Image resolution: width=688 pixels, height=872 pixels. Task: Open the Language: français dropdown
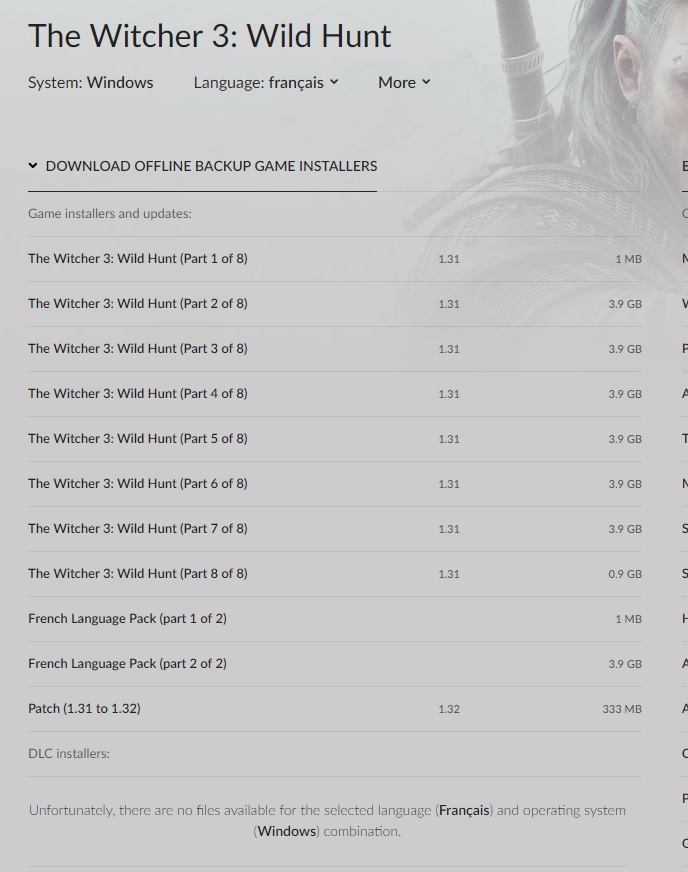(x=266, y=82)
